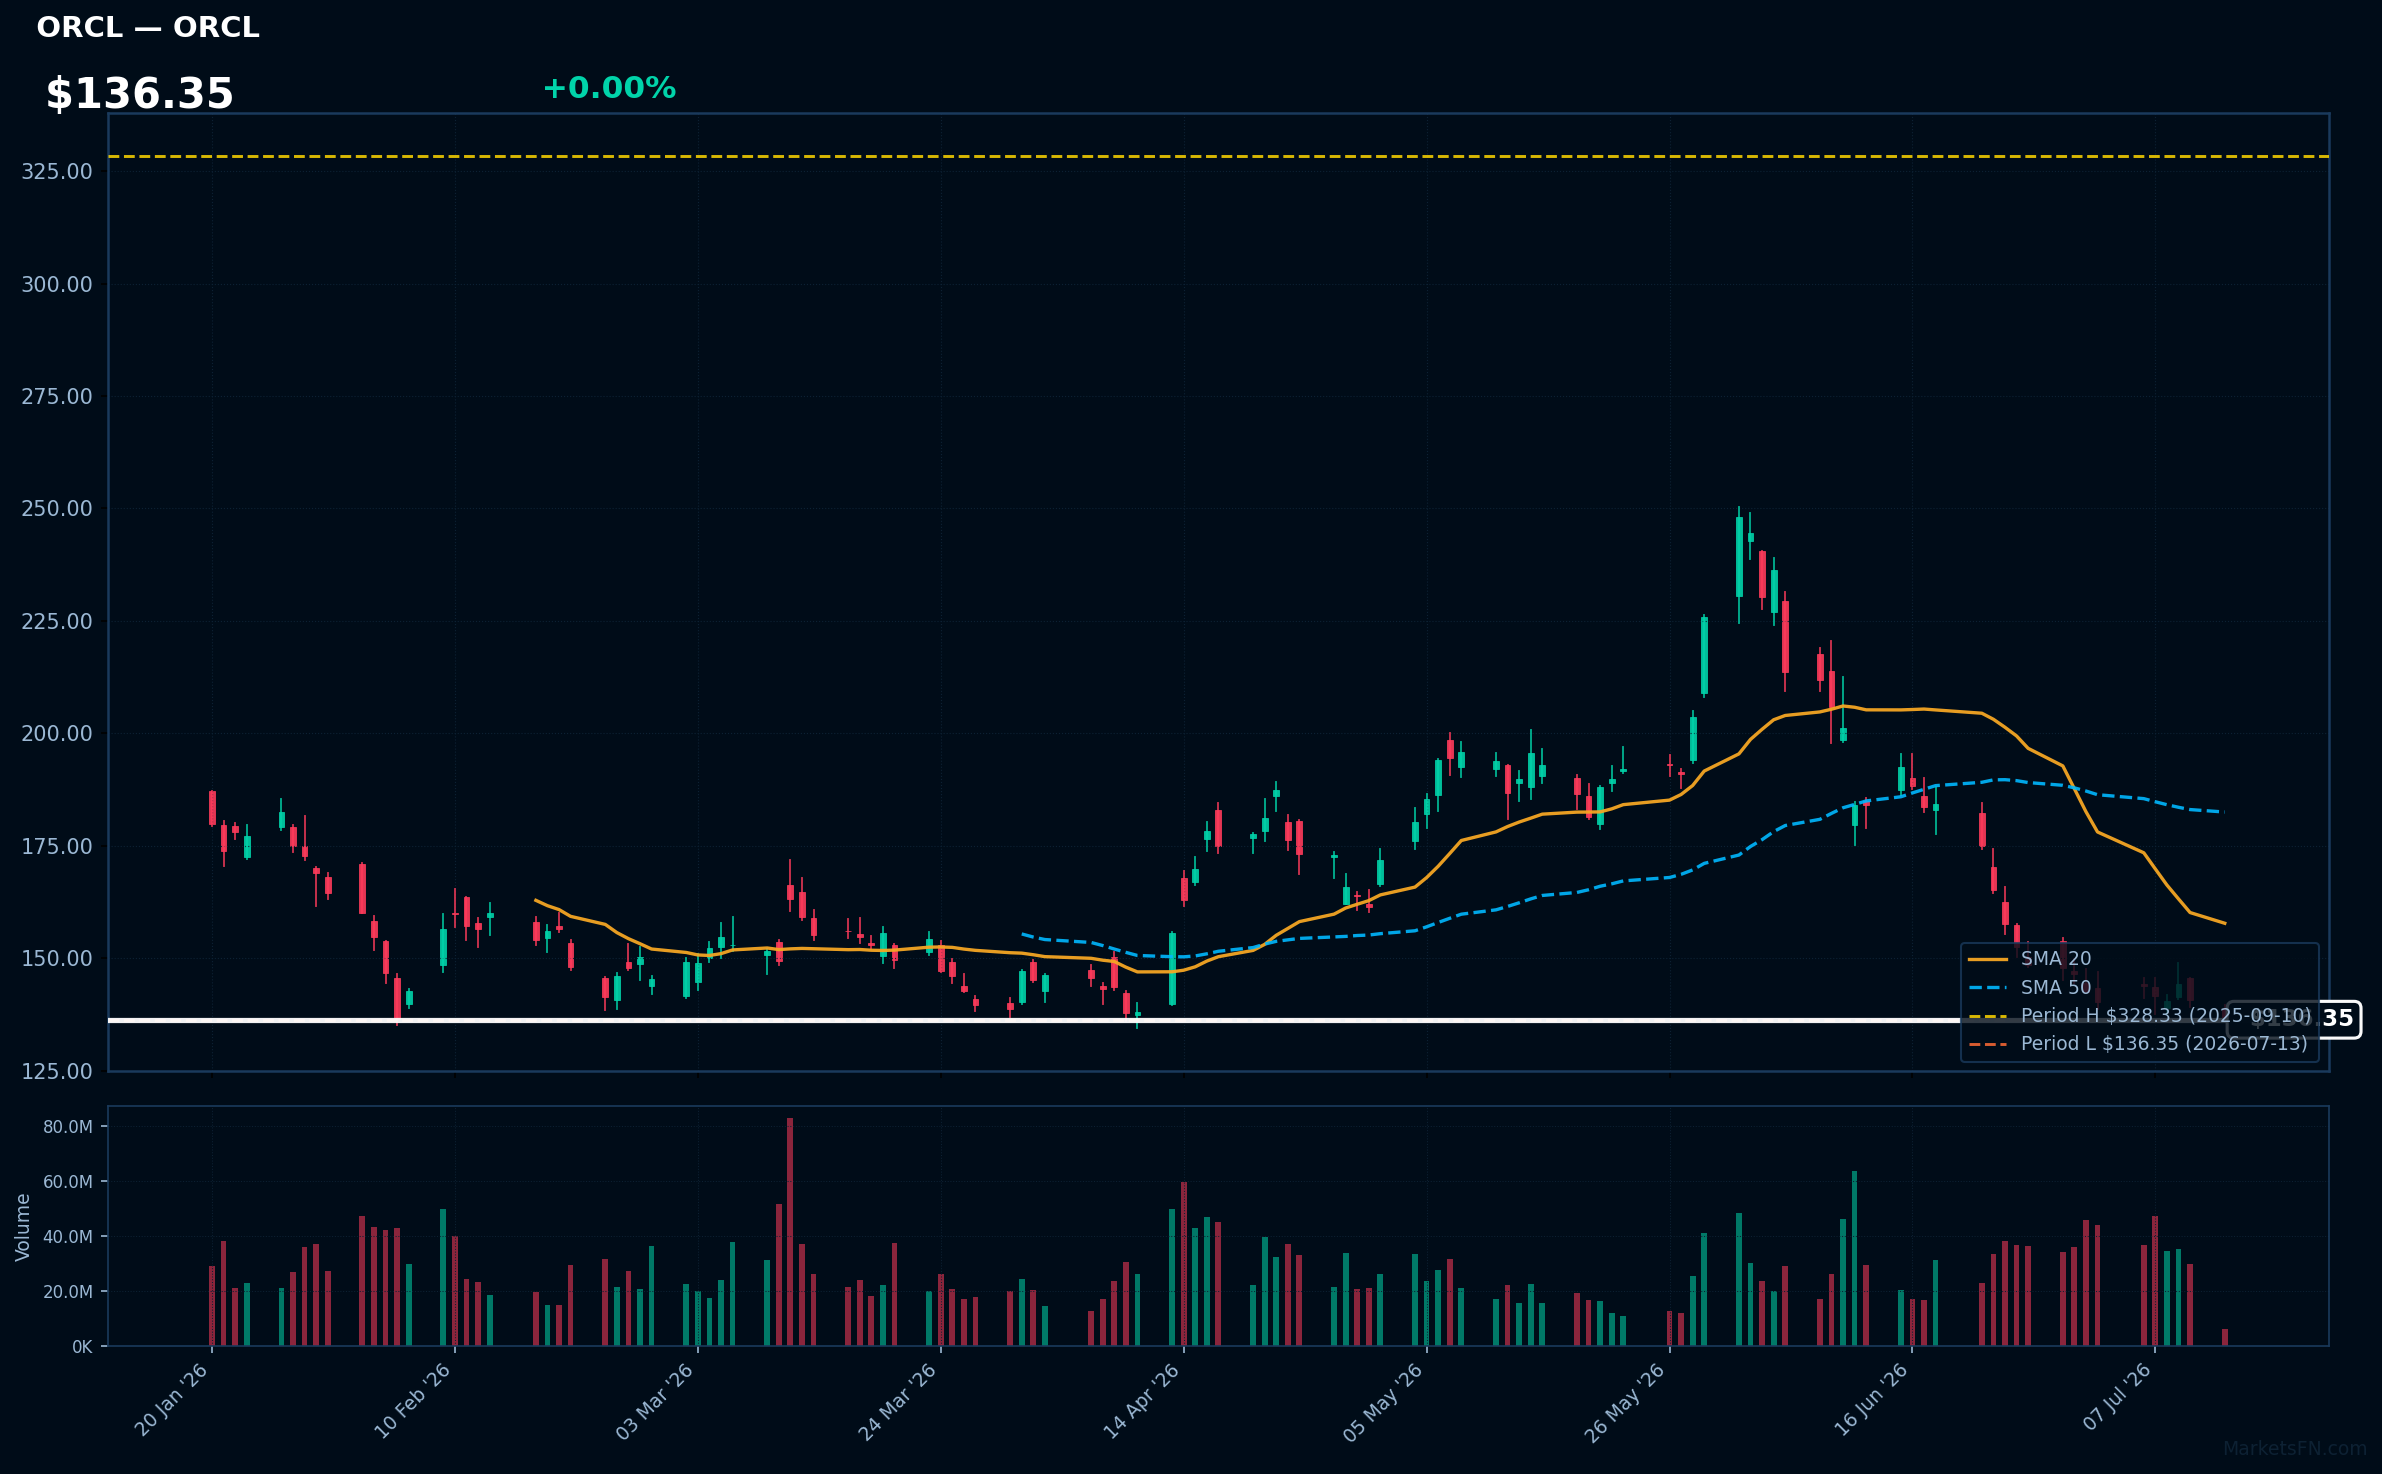Click the 225.00 price axis label
This screenshot has width=2382, height=1474.
pos(57,621)
